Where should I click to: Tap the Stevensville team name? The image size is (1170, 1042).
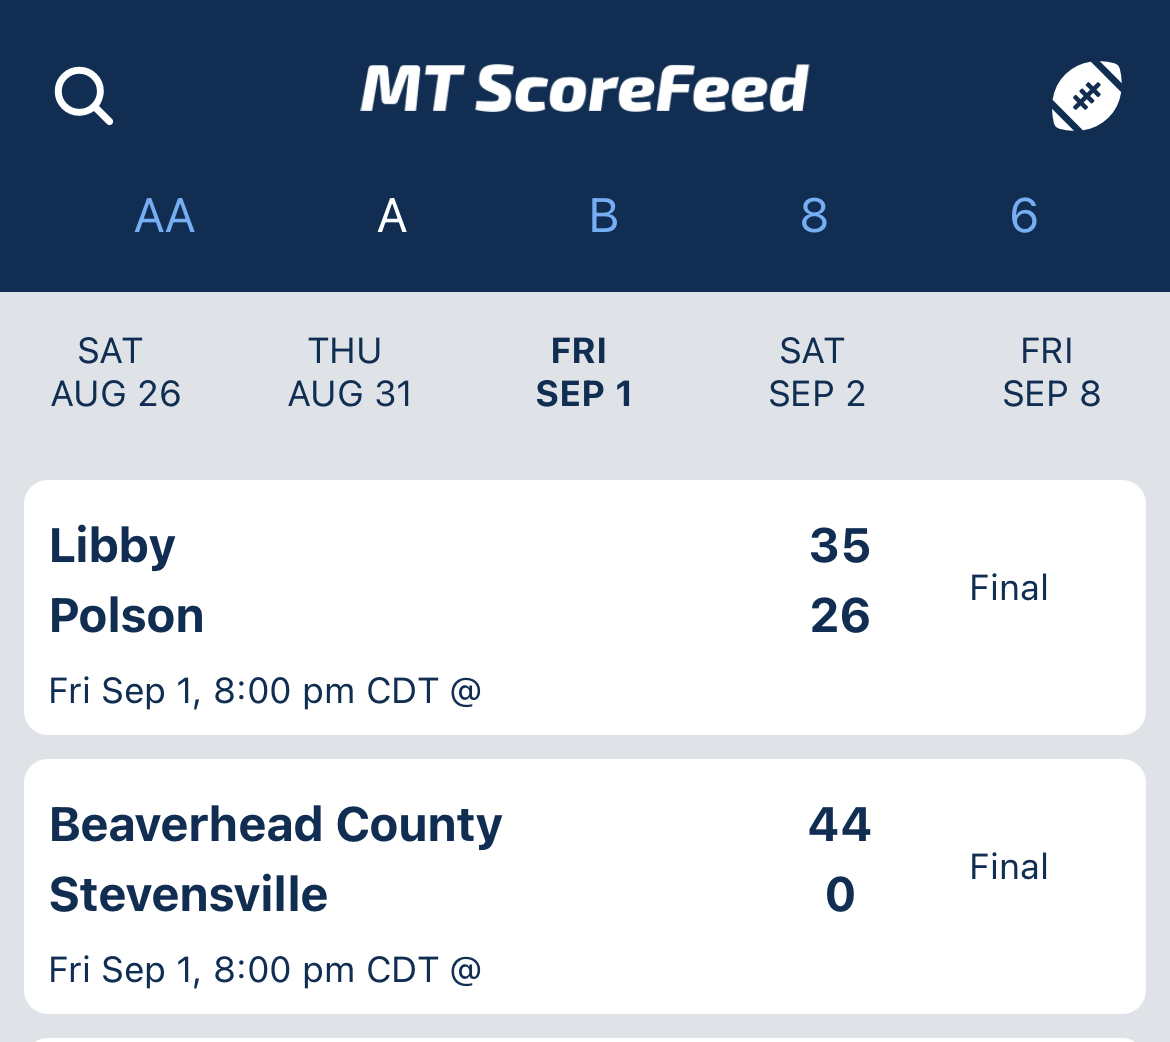[188, 895]
